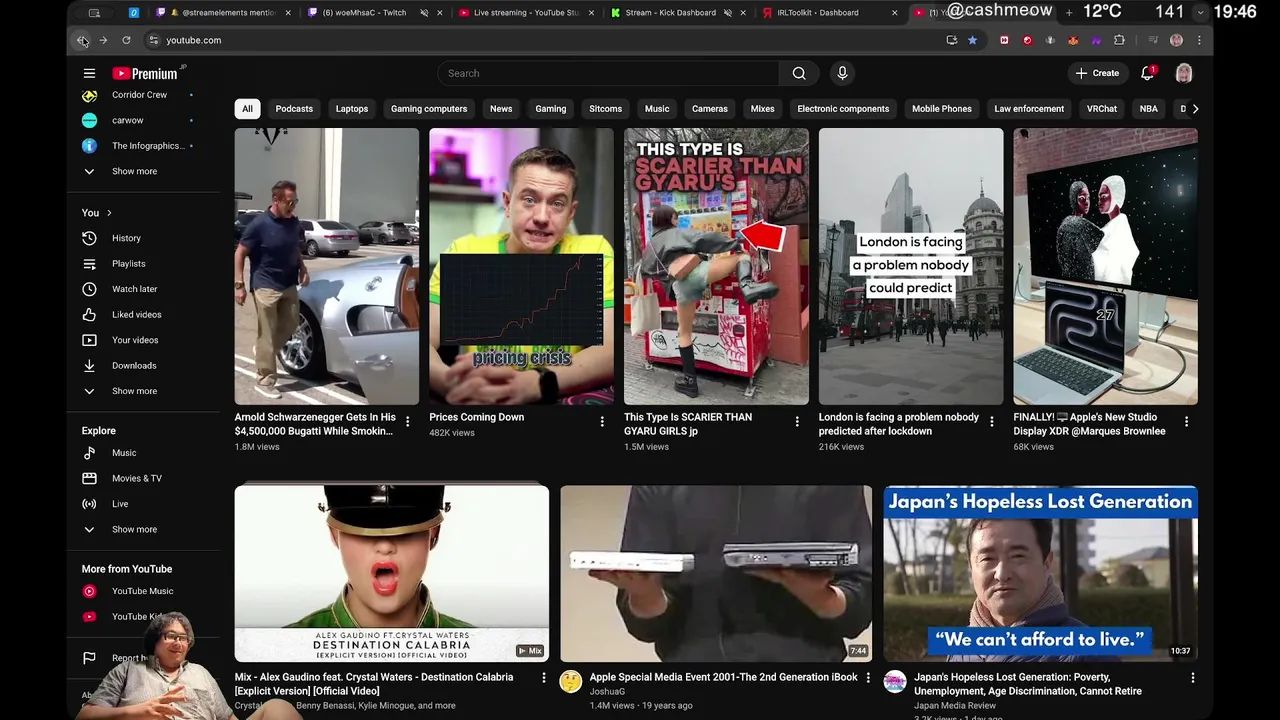Bookmark page with star icon
Screen dimensions: 1280x720
[x=972, y=40]
